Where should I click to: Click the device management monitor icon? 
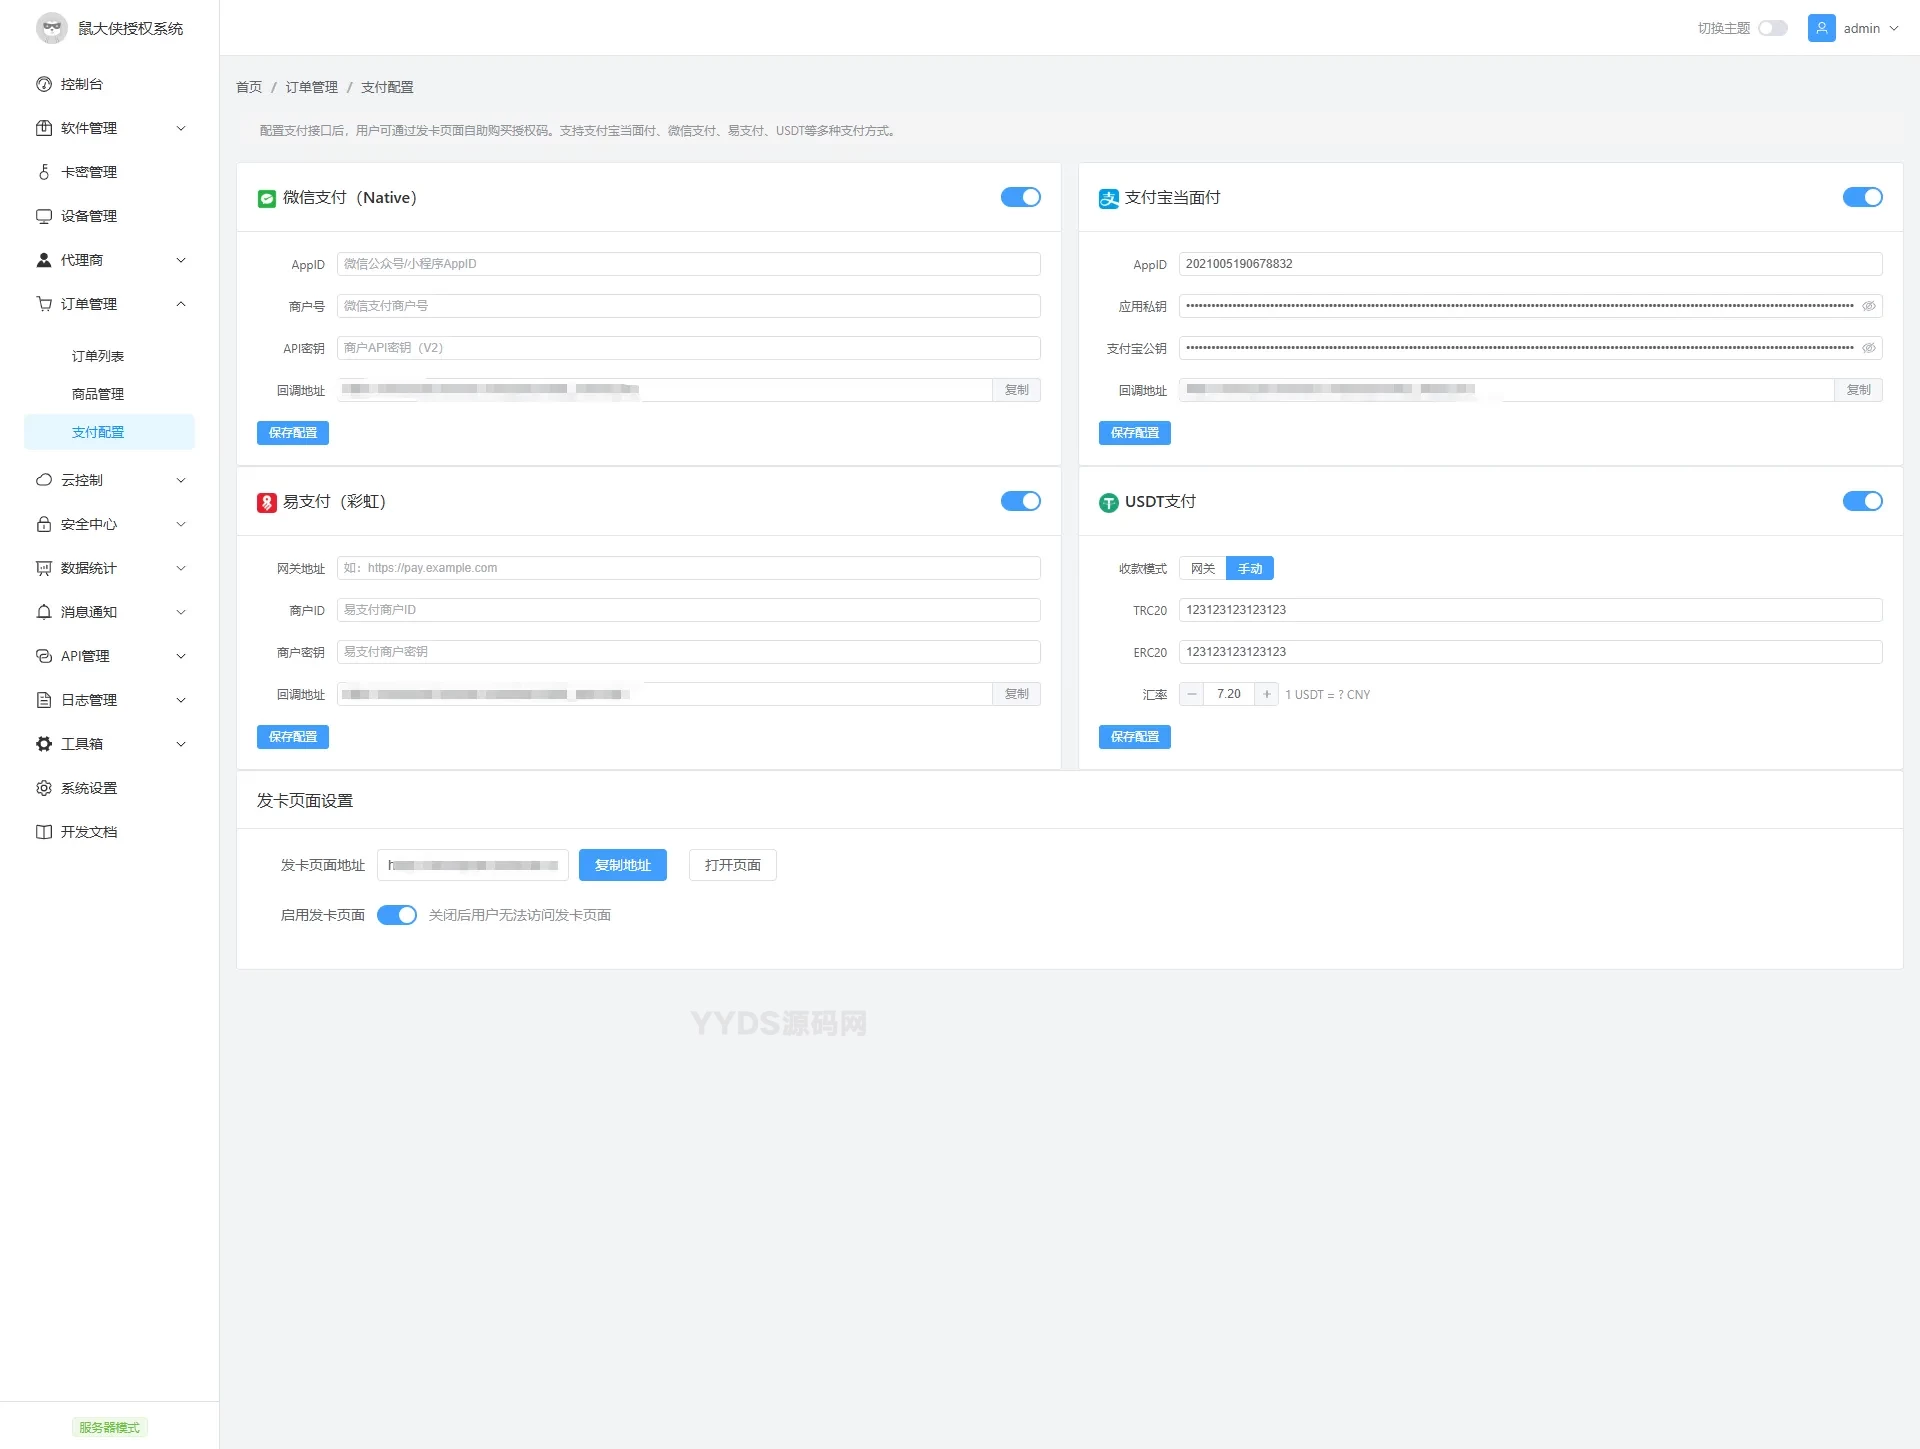point(44,216)
